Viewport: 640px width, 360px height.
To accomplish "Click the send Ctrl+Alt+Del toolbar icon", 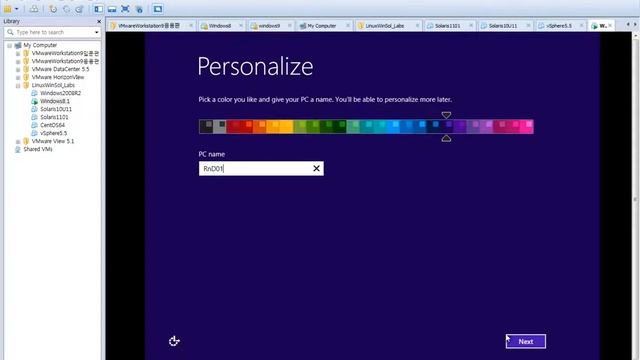I will pos(34,9).
